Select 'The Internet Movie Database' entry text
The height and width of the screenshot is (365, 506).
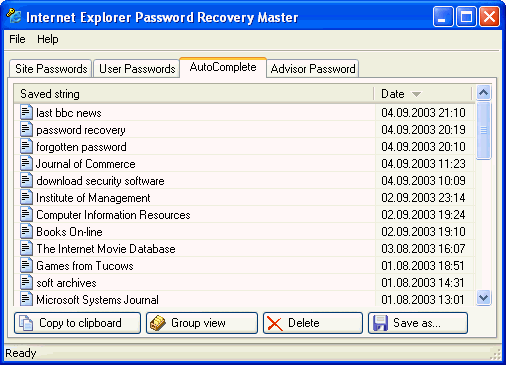pyautogui.click(x=106, y=249)
